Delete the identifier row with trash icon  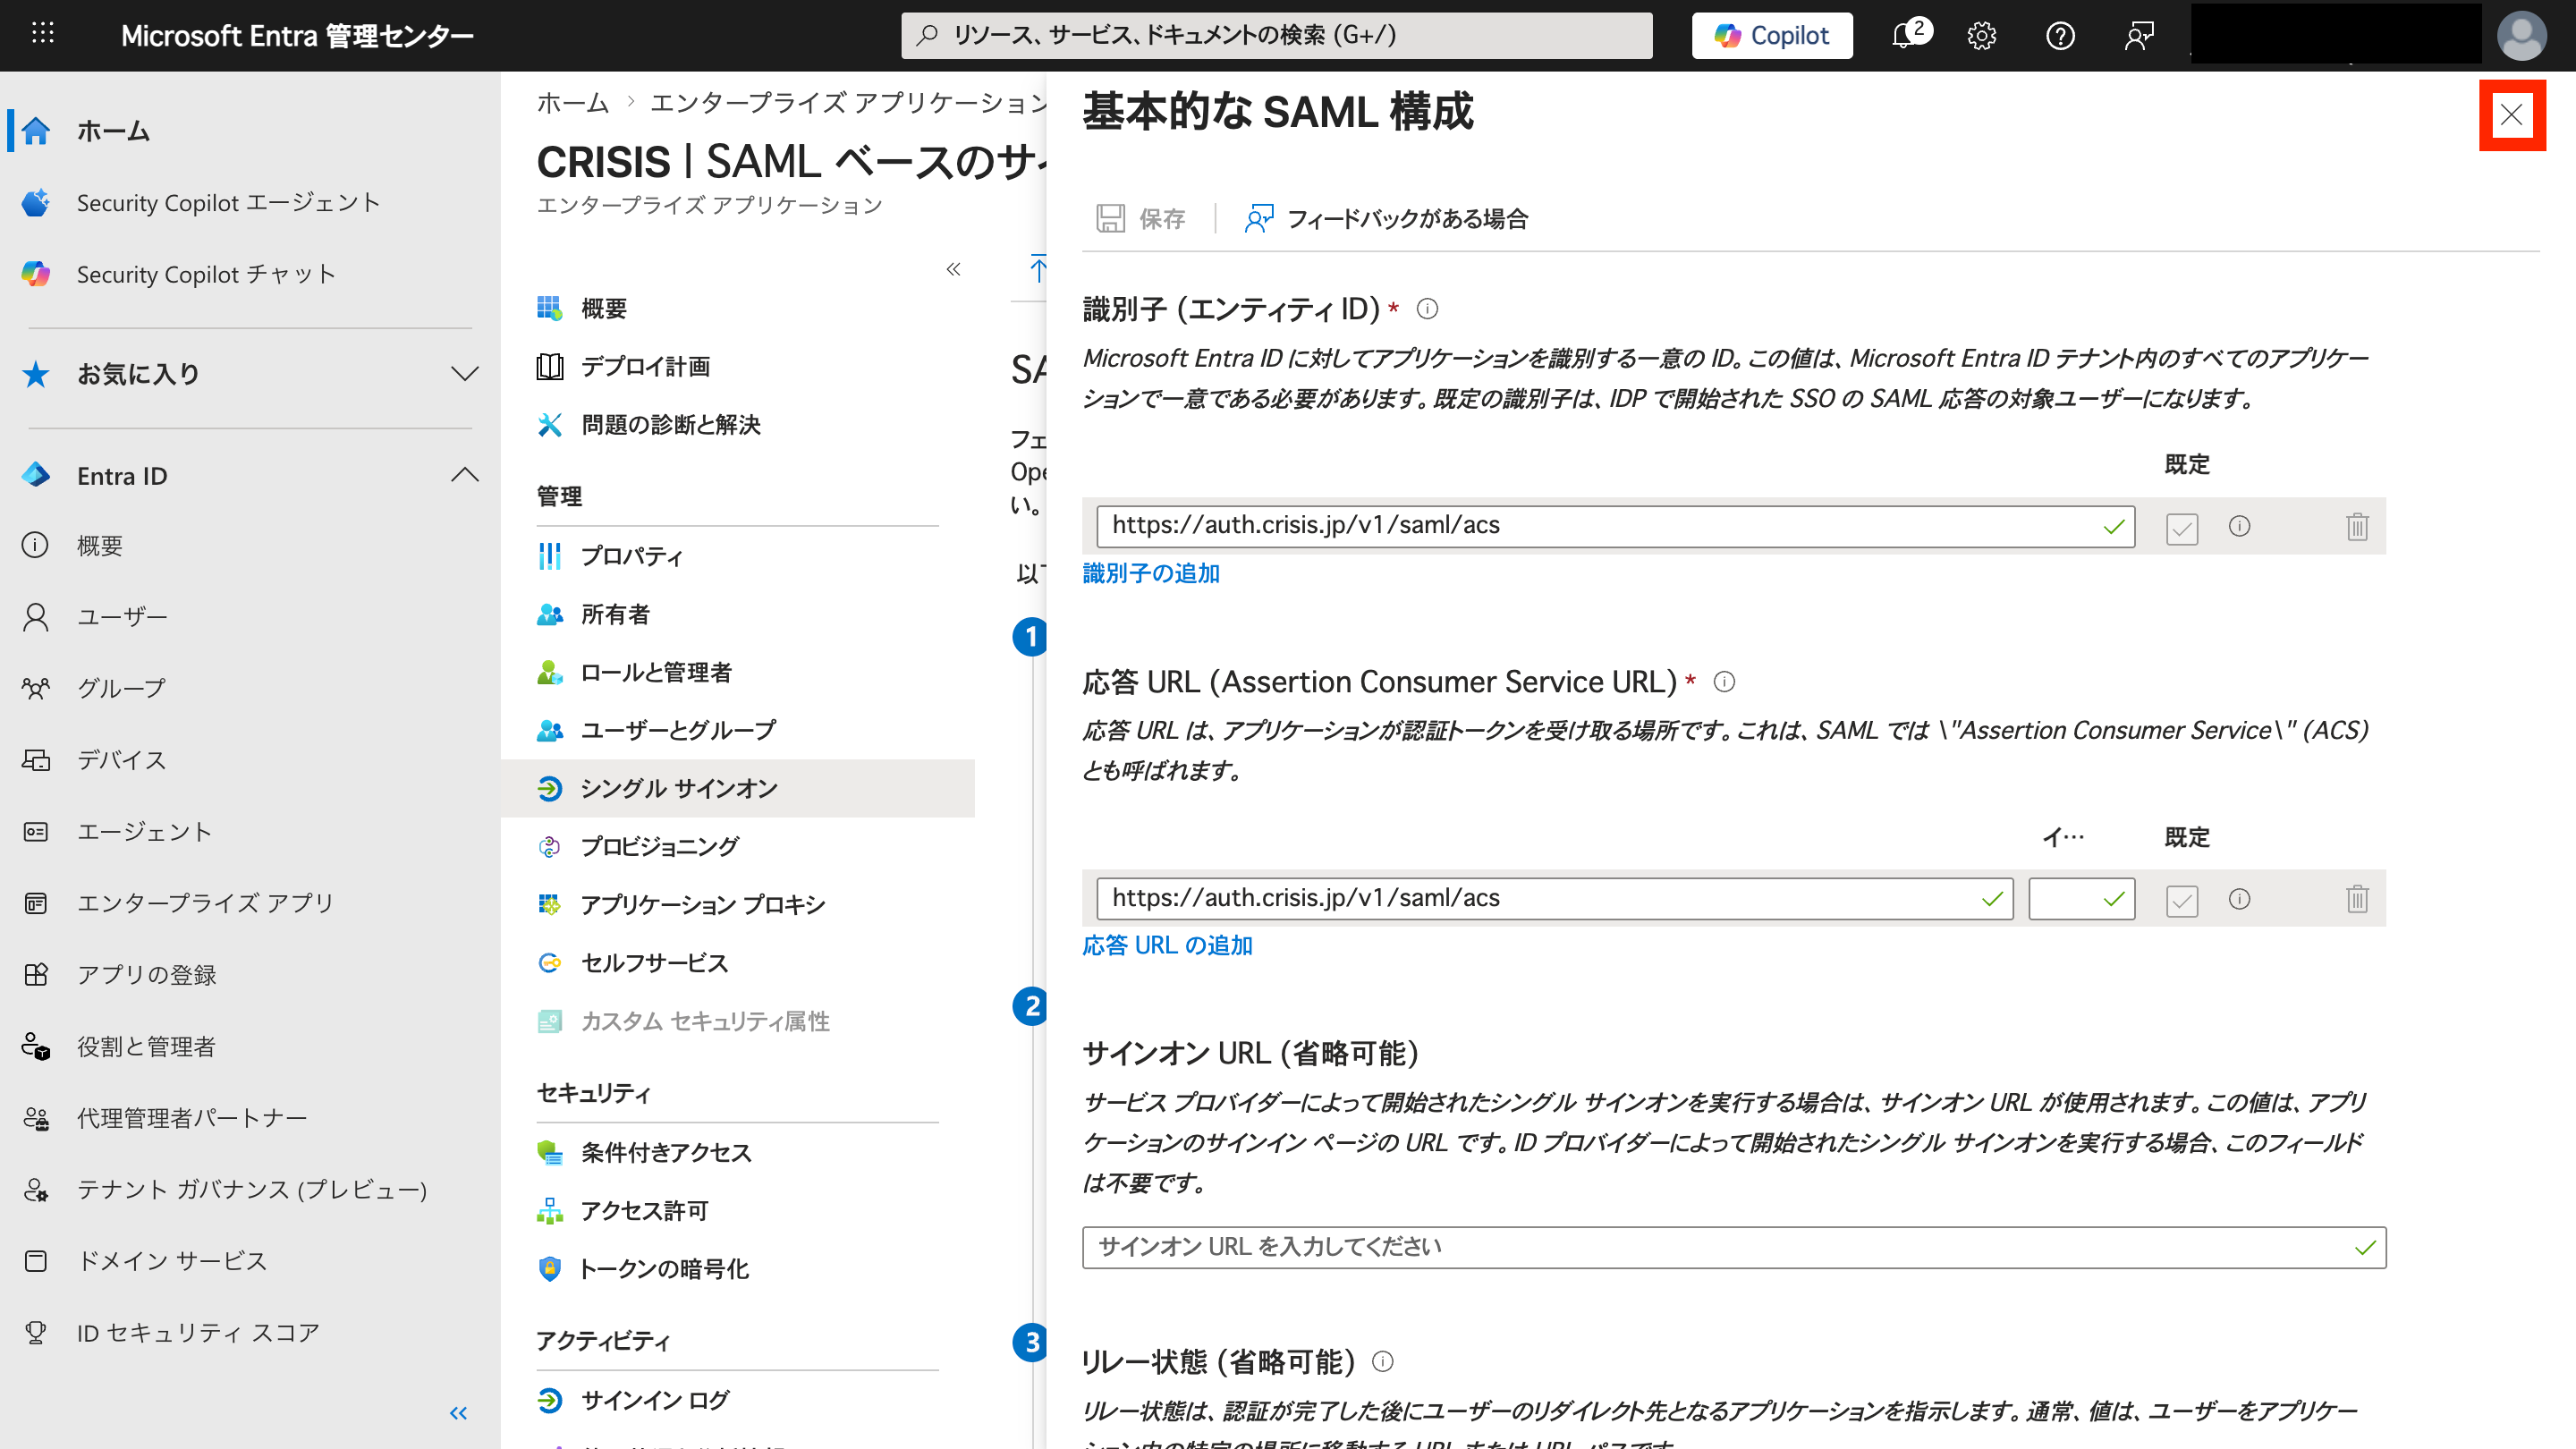tap(2357, 526)
